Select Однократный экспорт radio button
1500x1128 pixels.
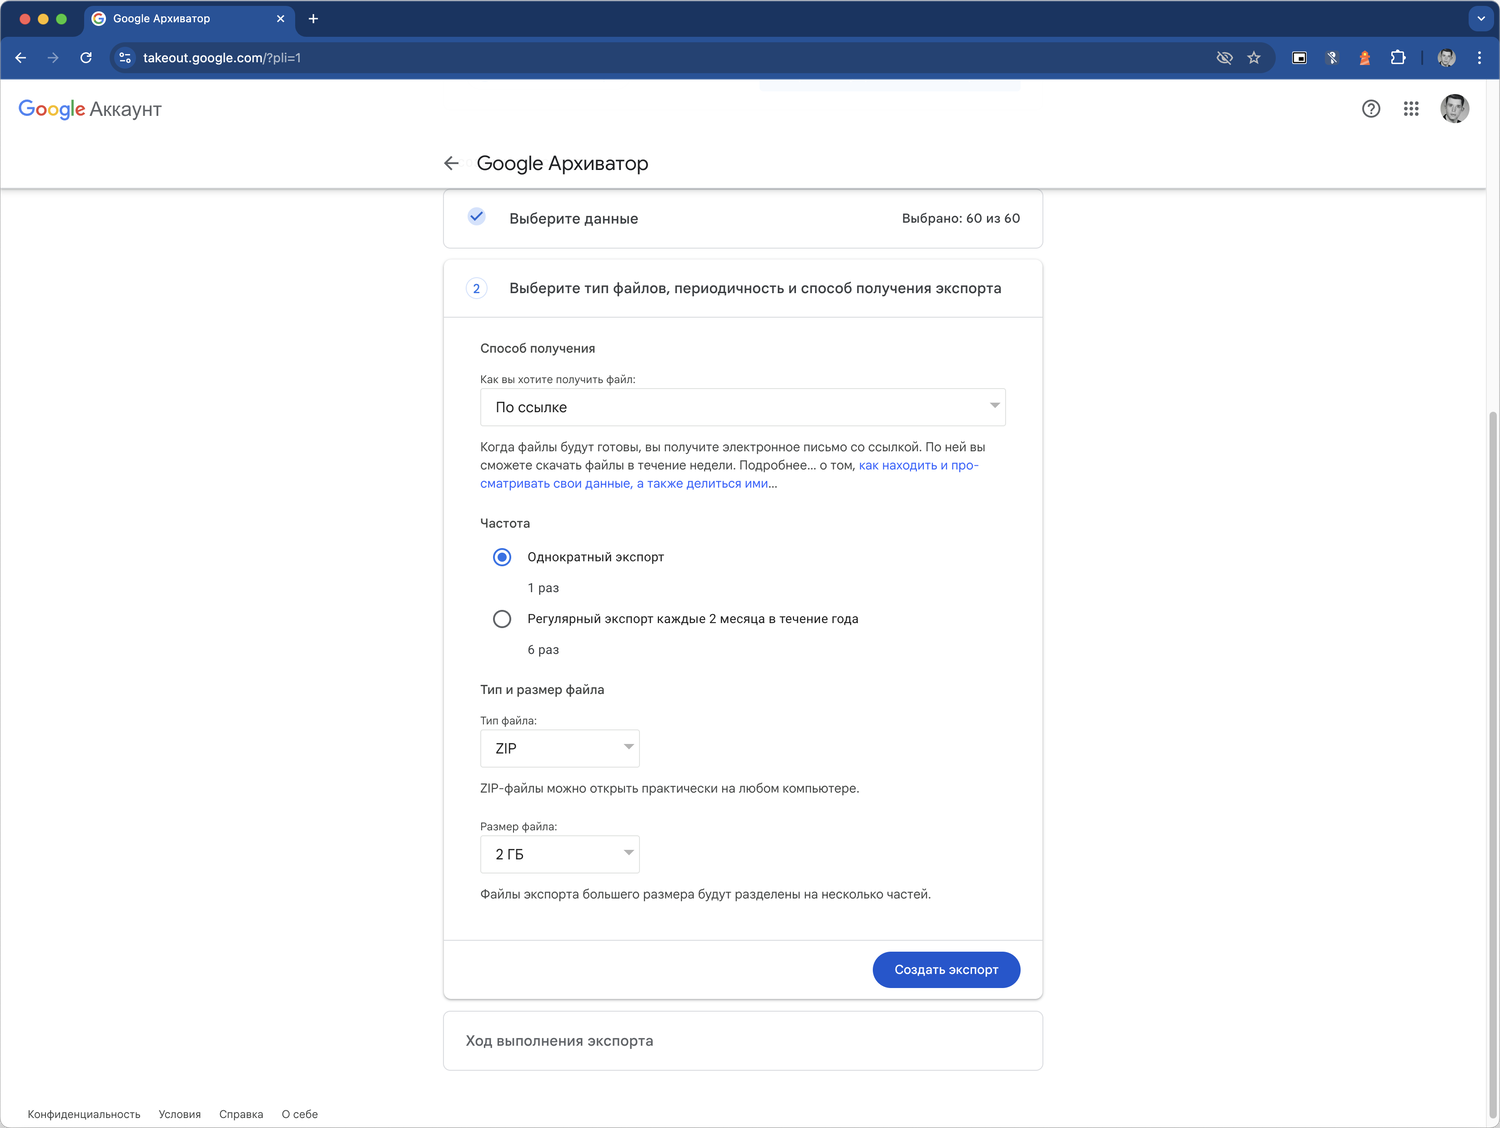502,557
